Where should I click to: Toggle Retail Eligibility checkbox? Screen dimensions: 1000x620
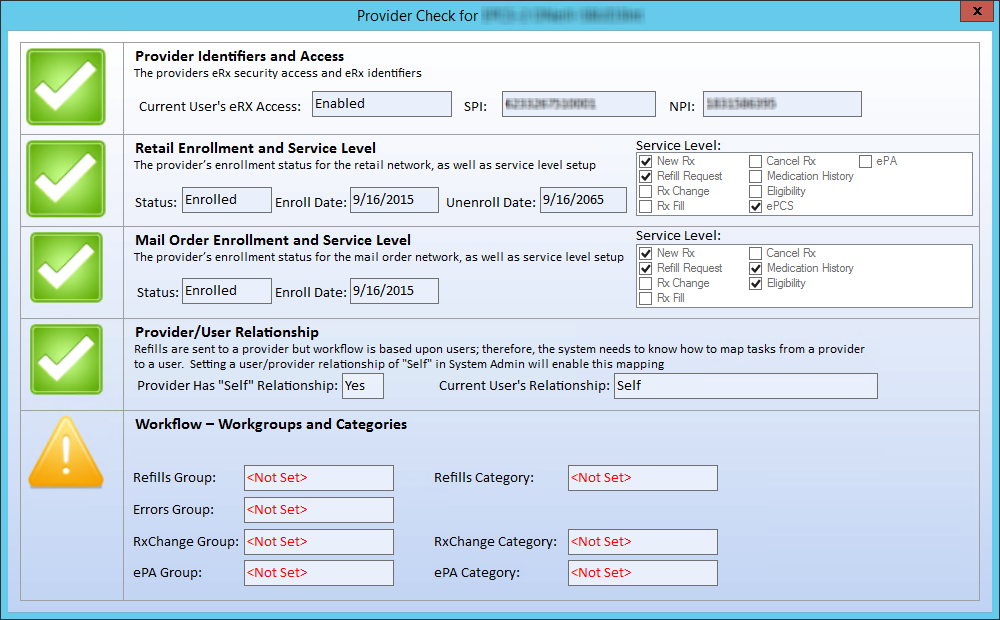pos(756,191)
